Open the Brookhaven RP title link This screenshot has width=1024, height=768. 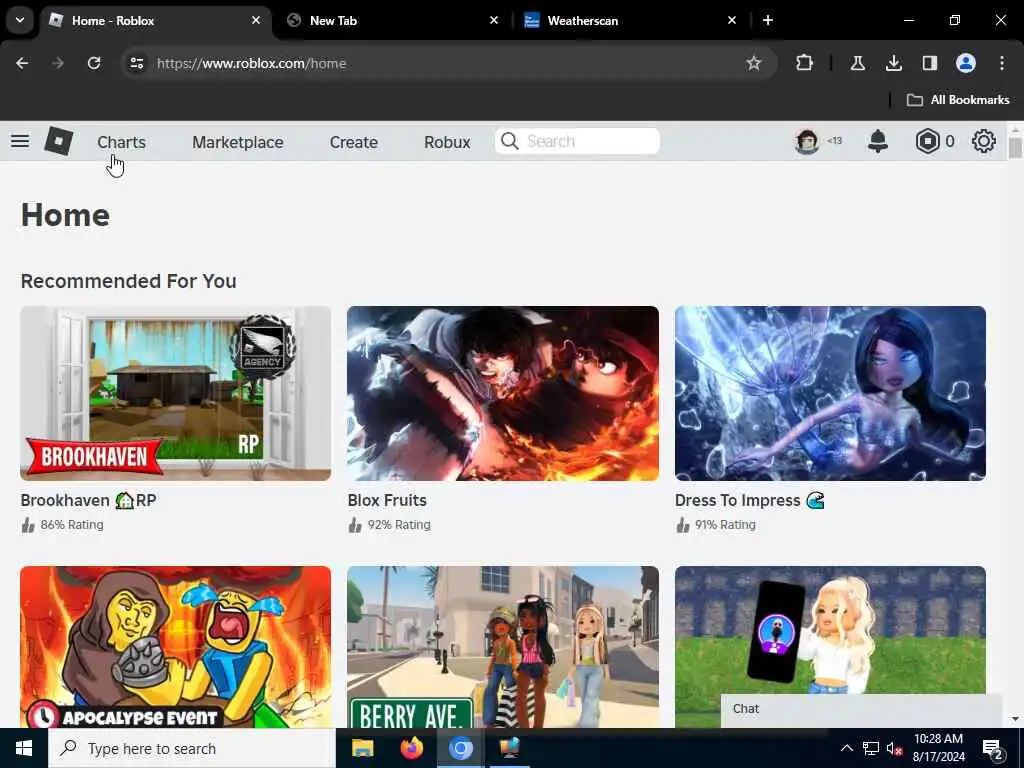(x=88, y=500)
